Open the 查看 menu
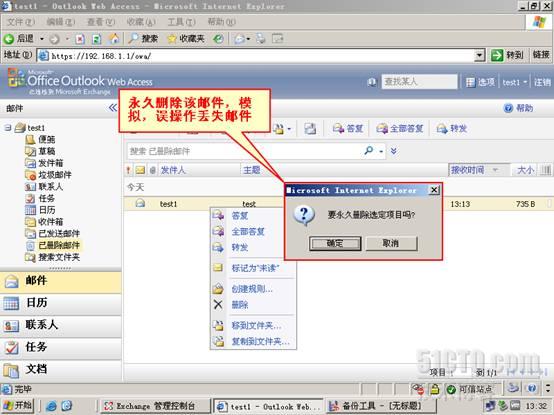 point(101,22)
